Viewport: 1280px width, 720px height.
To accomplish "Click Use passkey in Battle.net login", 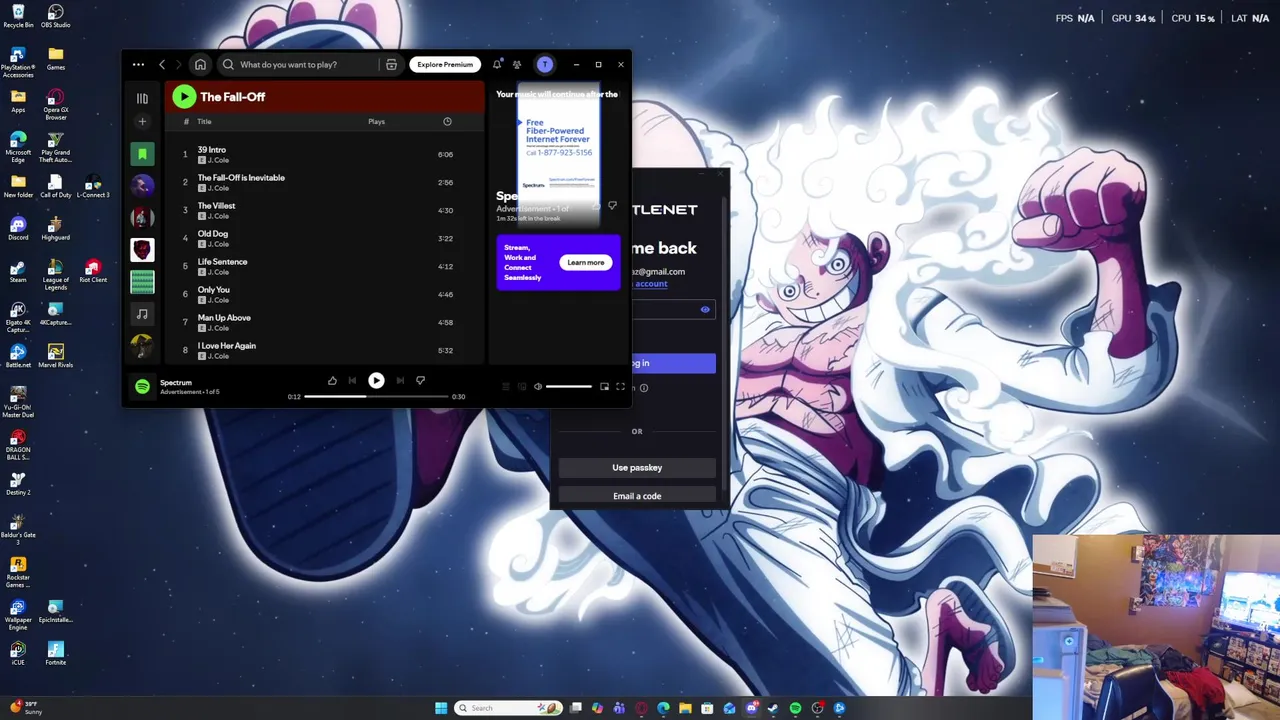I will [637, 467].
